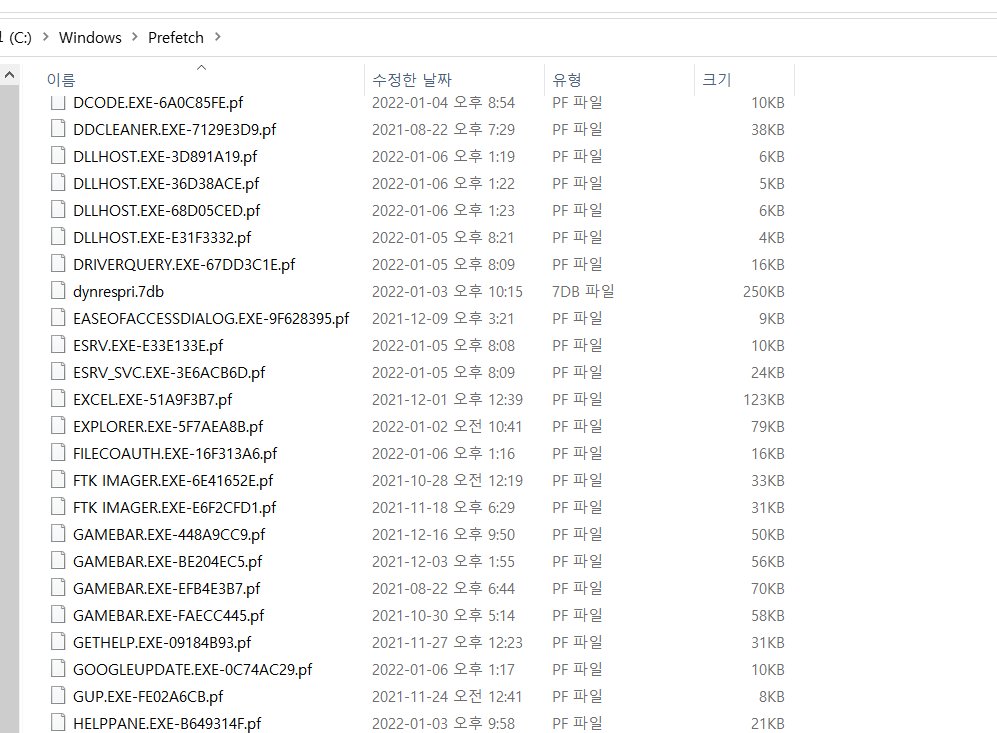Select file name EASEOFACCESSDIALOG.EXE-9F628395.pf

[x=211, y=319]
